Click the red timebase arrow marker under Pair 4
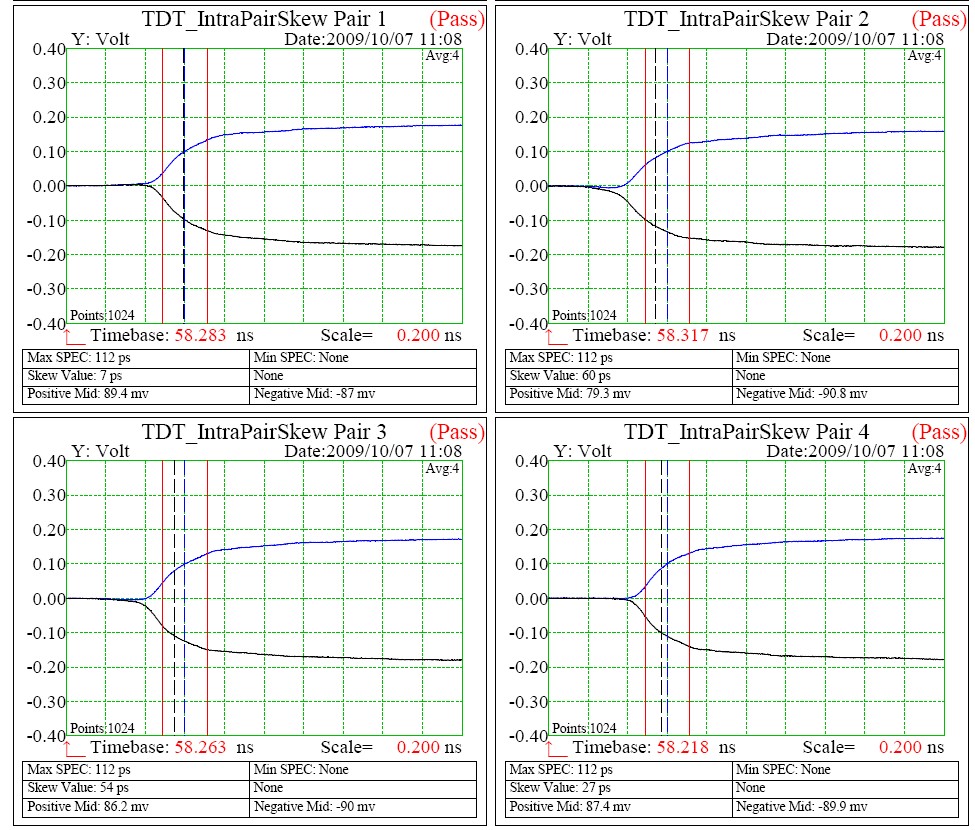975x830 pixels. [x=556, y=746]
